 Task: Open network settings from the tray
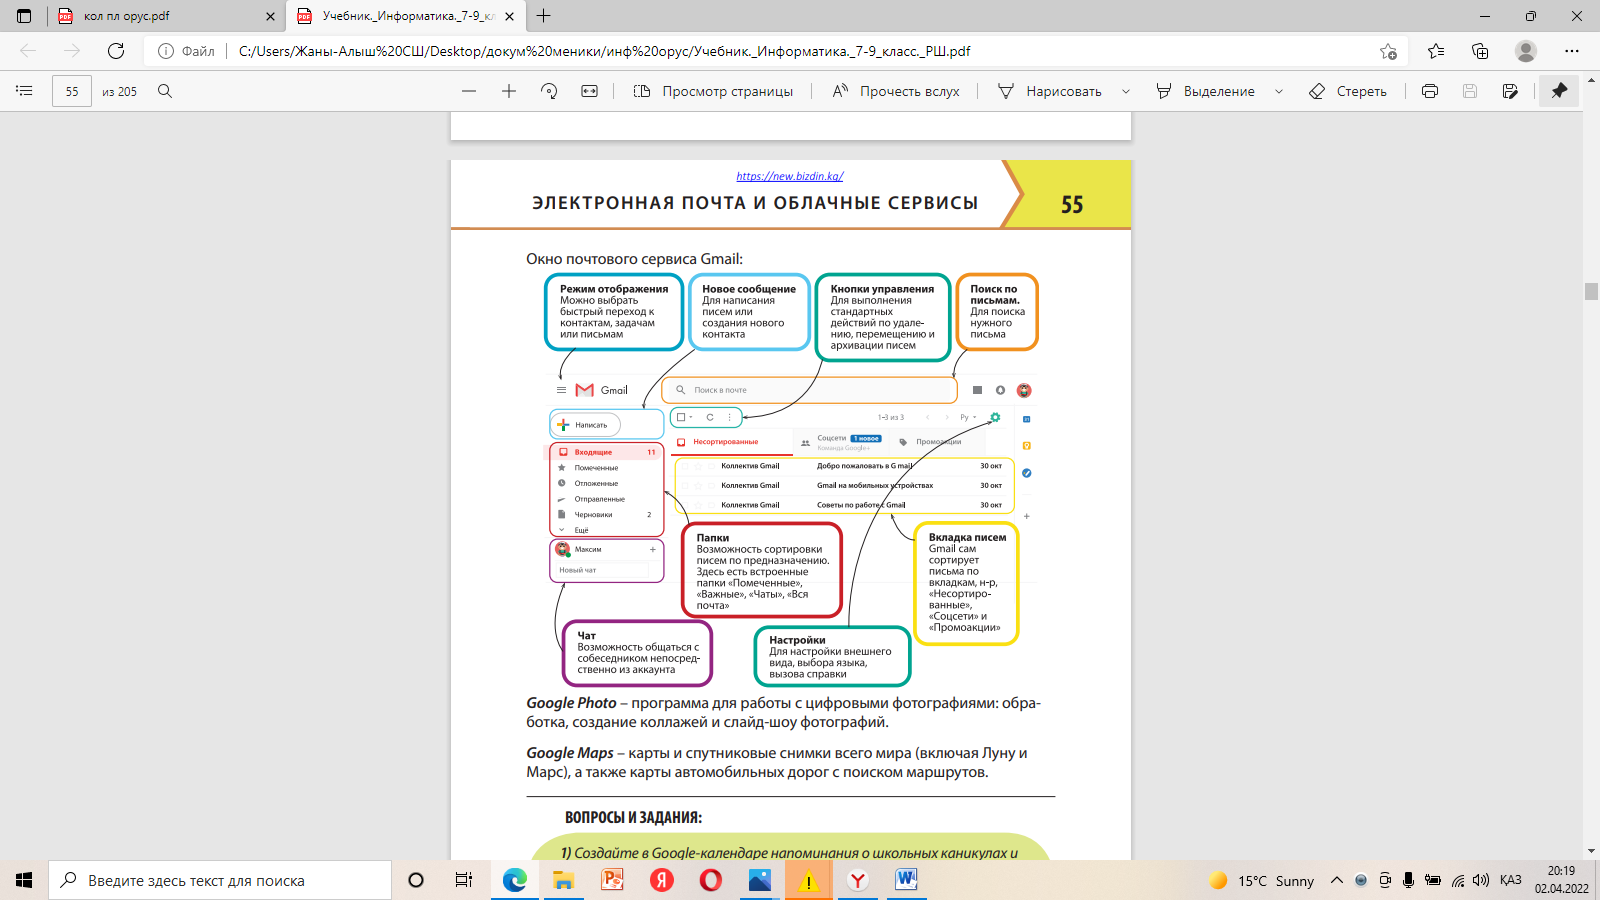coord(1458,880)
